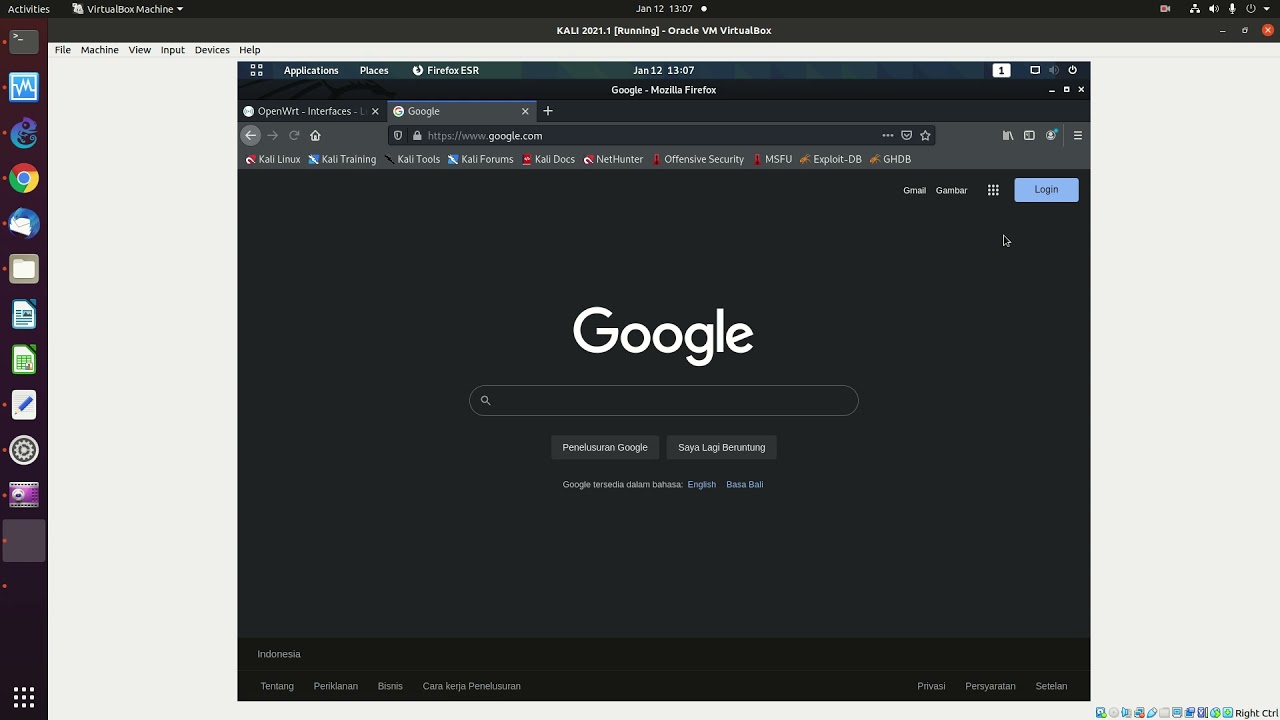Open Kali Places menu

click(x=374, y=70)
